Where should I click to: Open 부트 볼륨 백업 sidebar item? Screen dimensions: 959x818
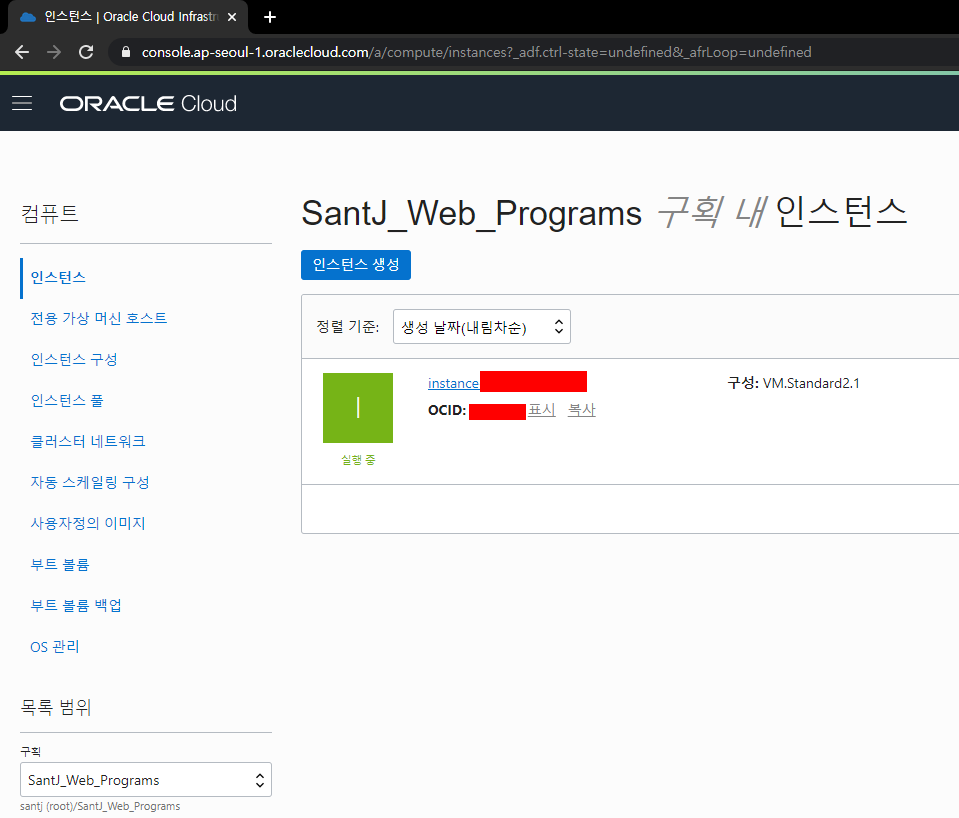coord(76,605)
